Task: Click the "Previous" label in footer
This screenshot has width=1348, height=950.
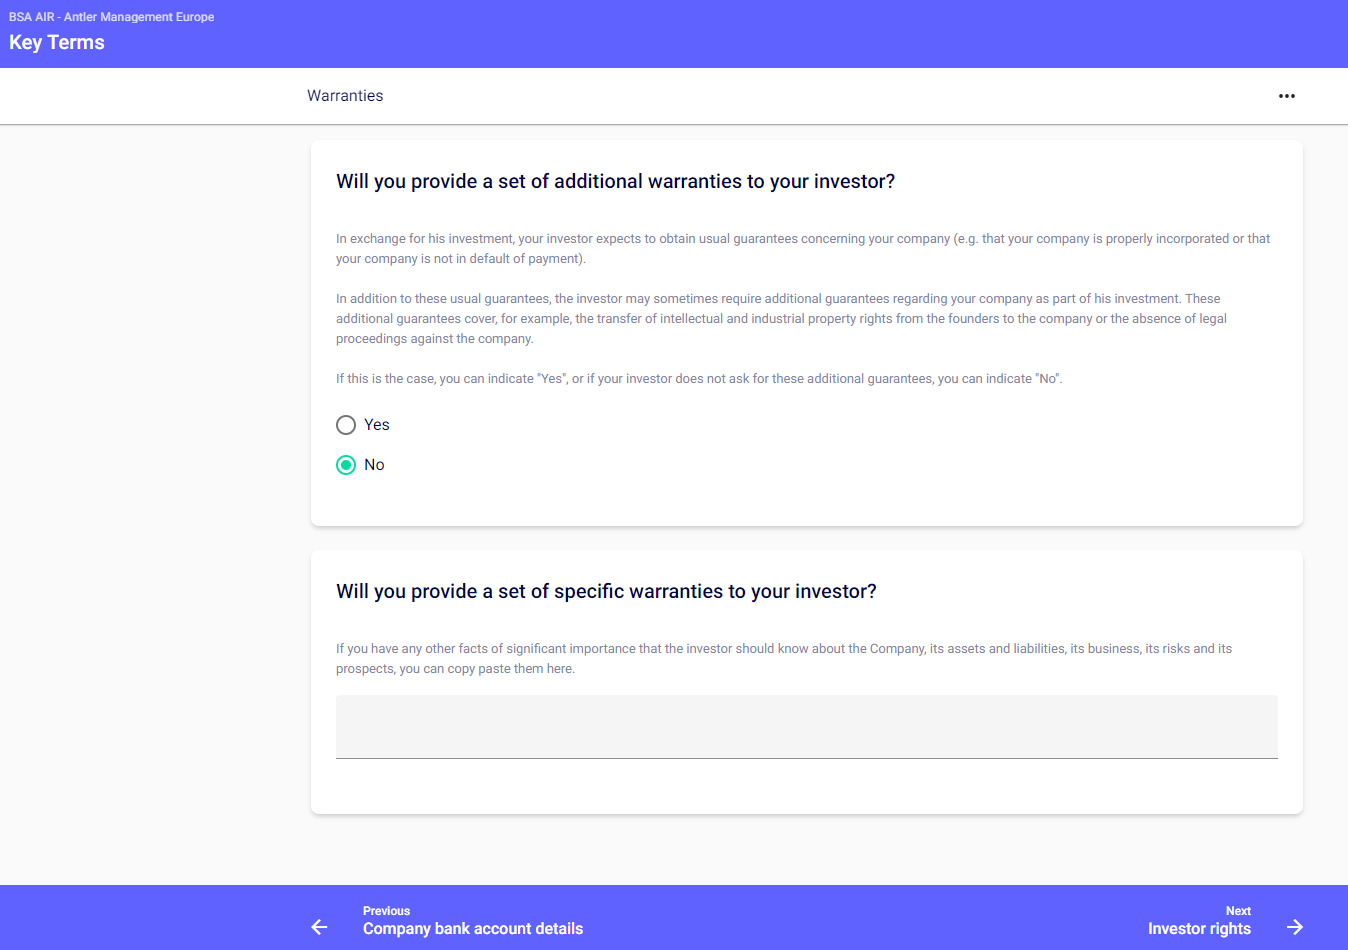Action: [x=386, y=911]
